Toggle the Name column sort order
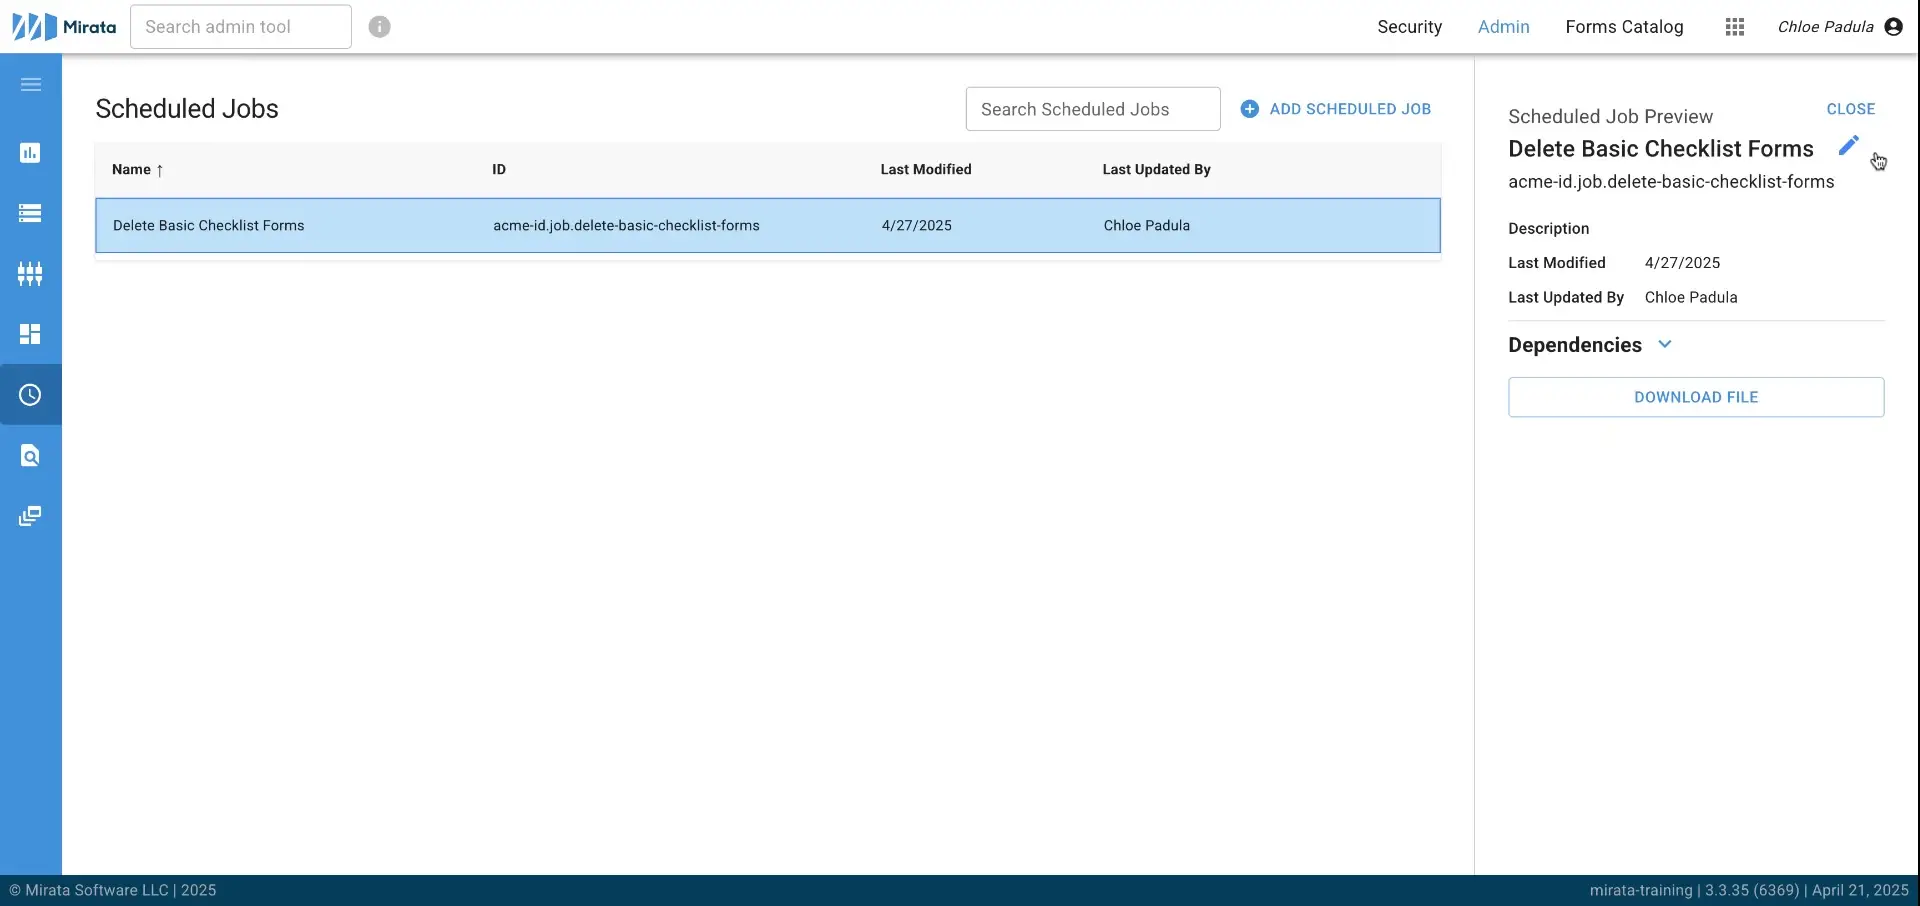The image size is (1920, 906). click(x=137, y=170)
